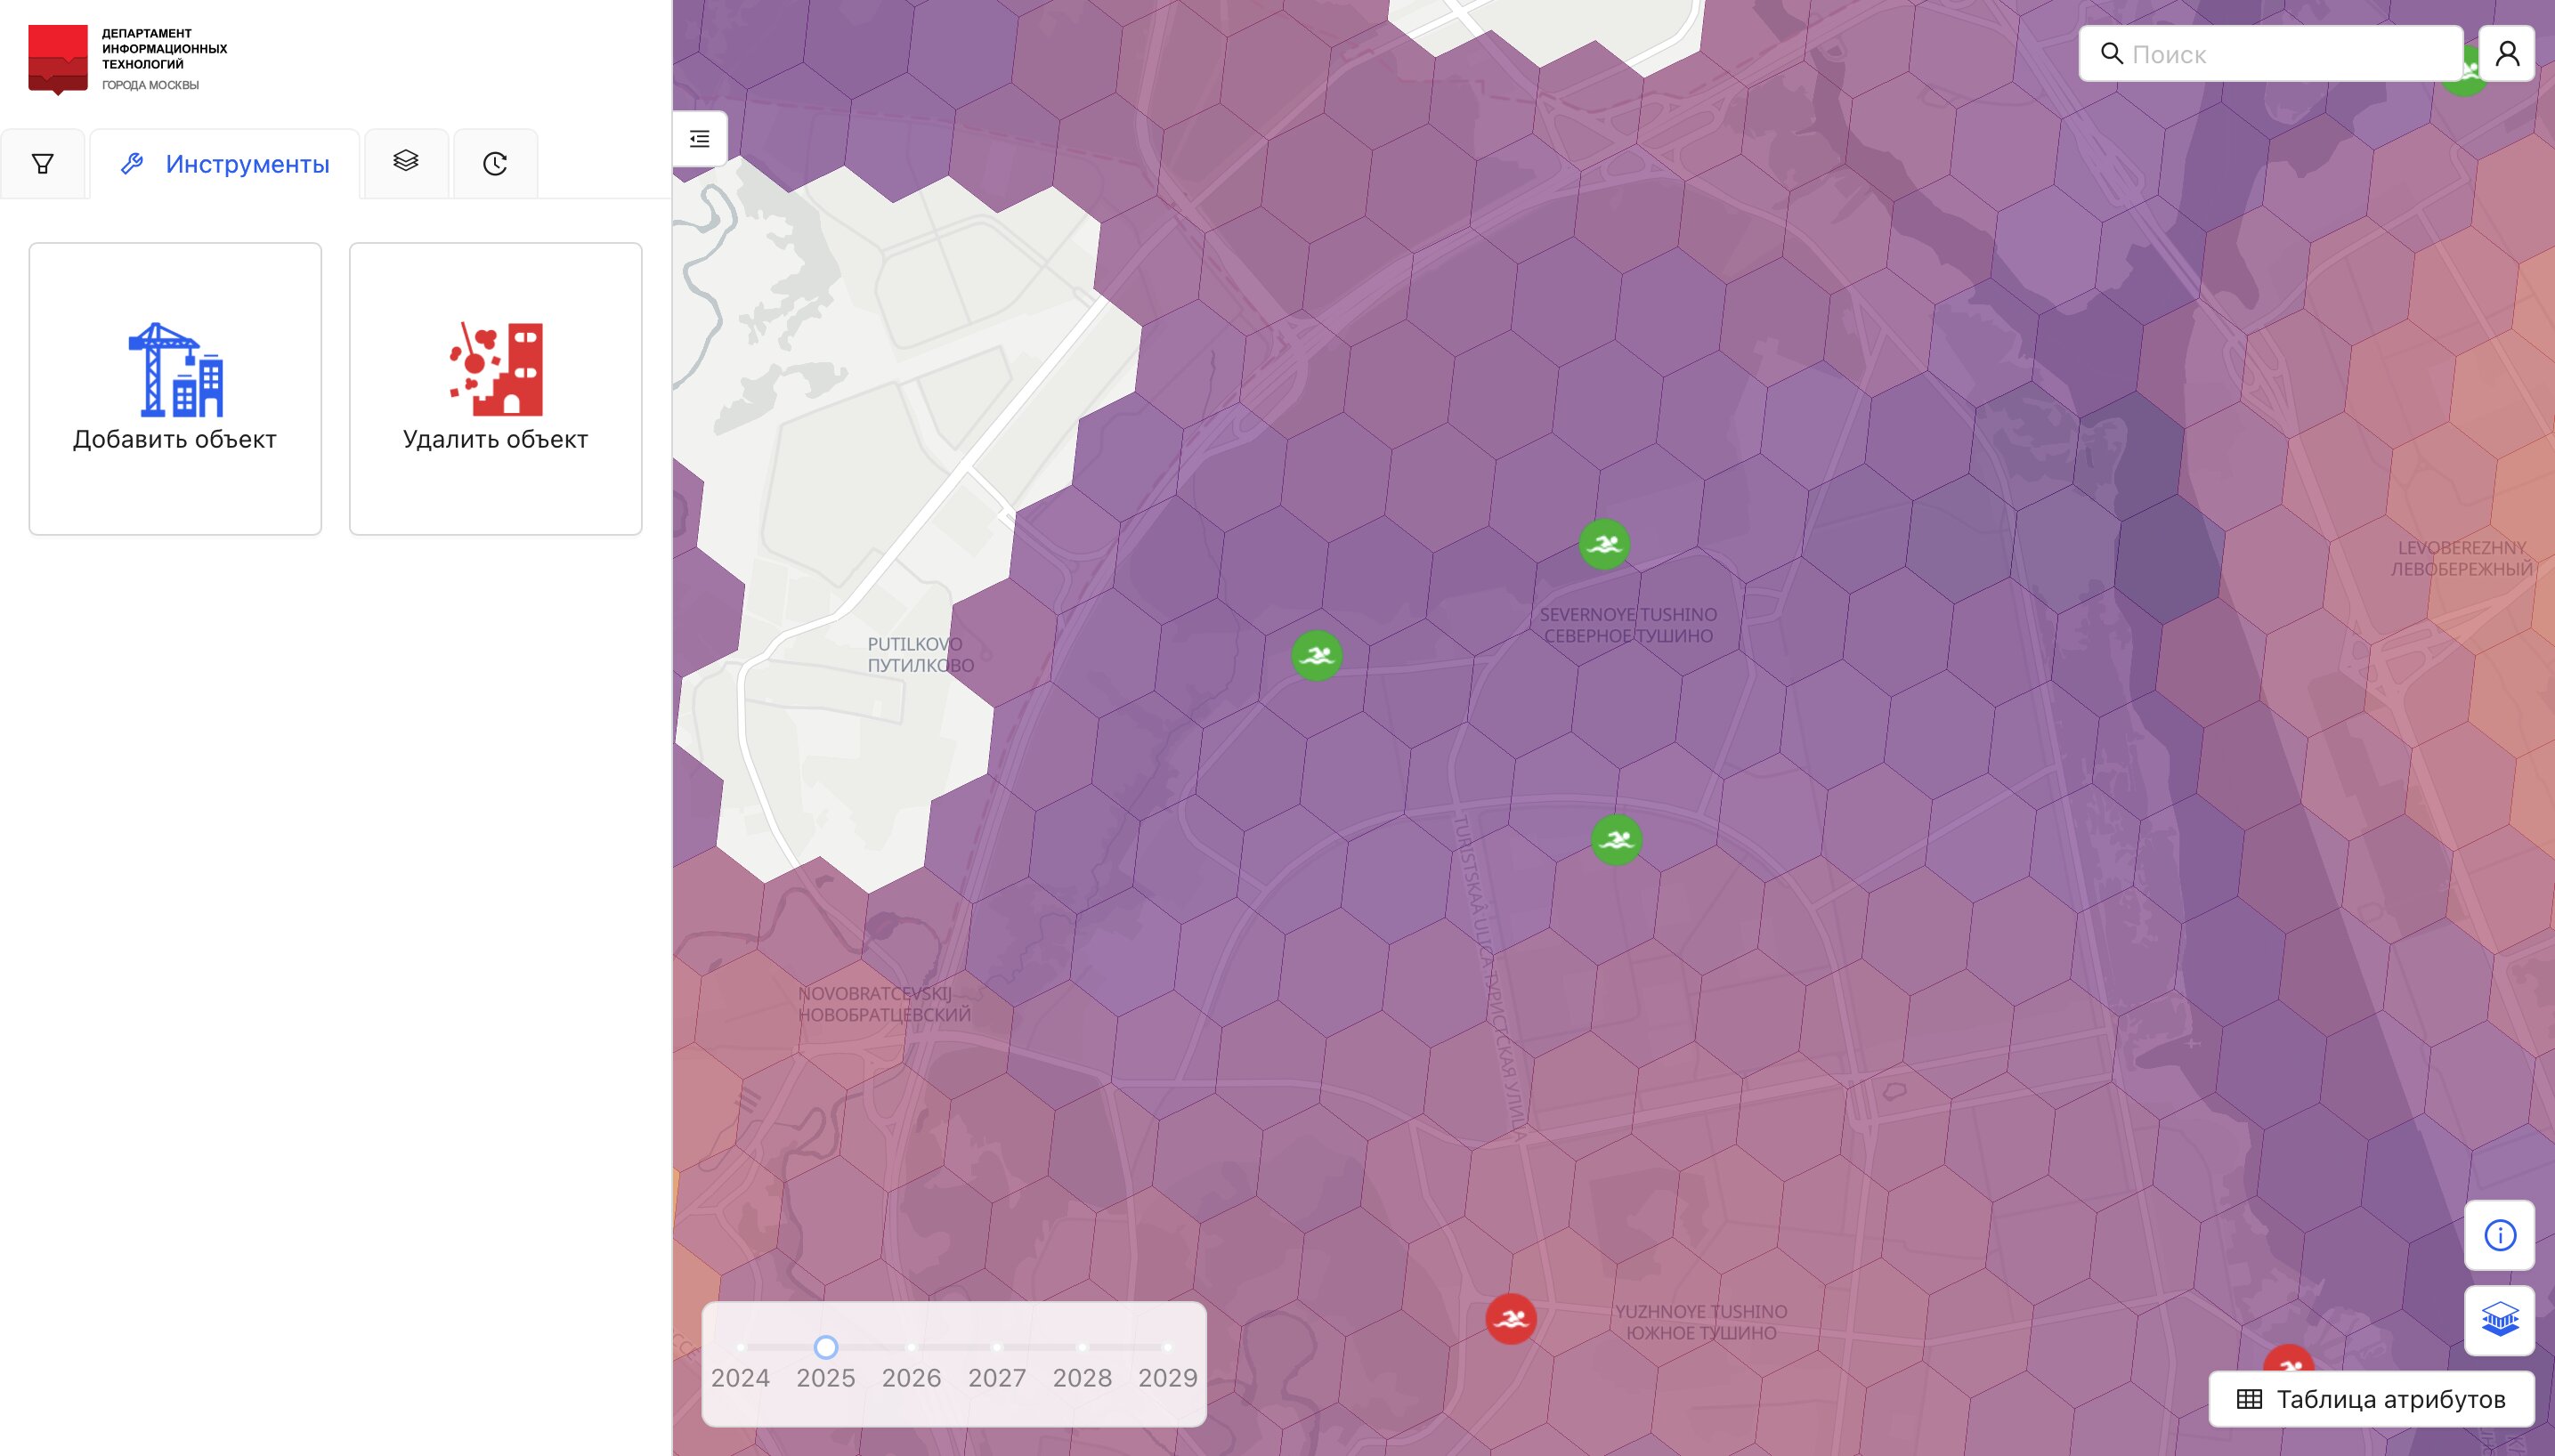The image size is (2555, 1456).
Task: Click the info circle button
Action: click(2499, 1235)
